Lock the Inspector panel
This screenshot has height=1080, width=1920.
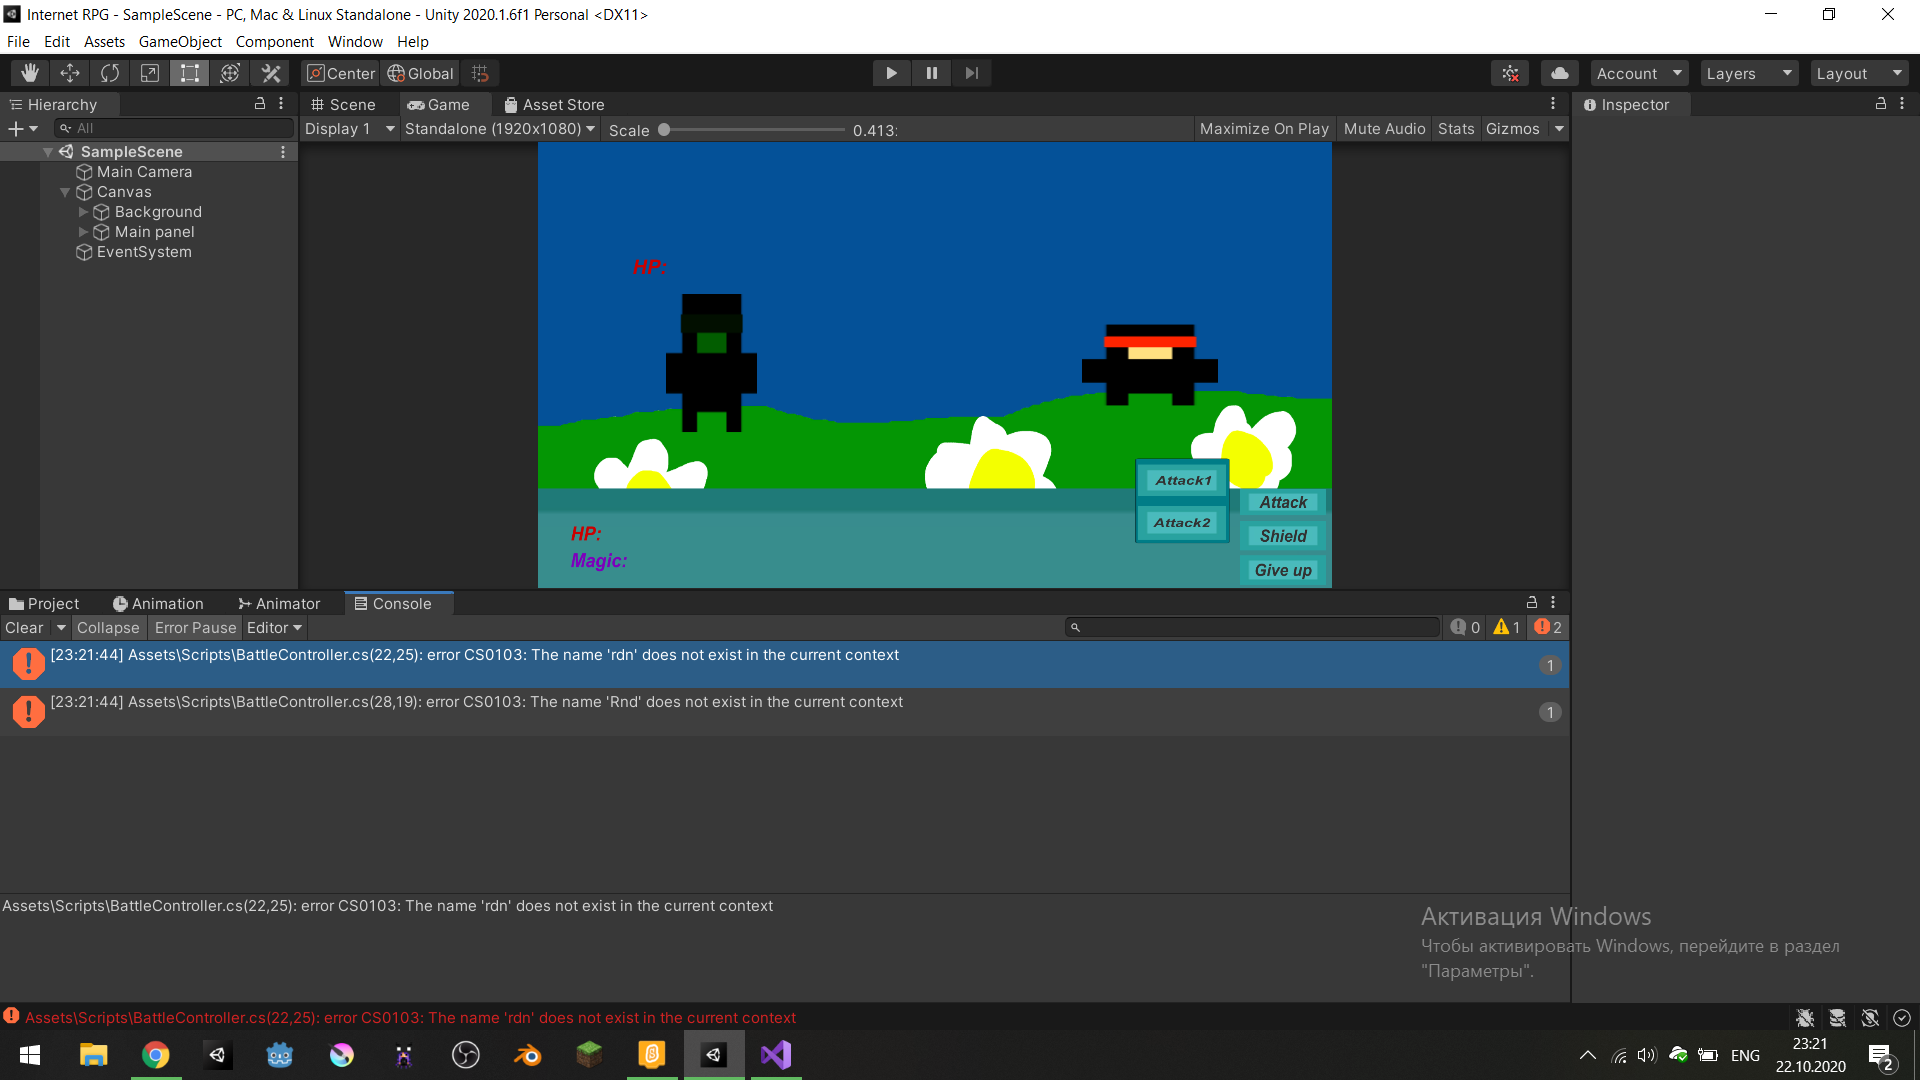pyautogui.click(x=1881, y=103)
